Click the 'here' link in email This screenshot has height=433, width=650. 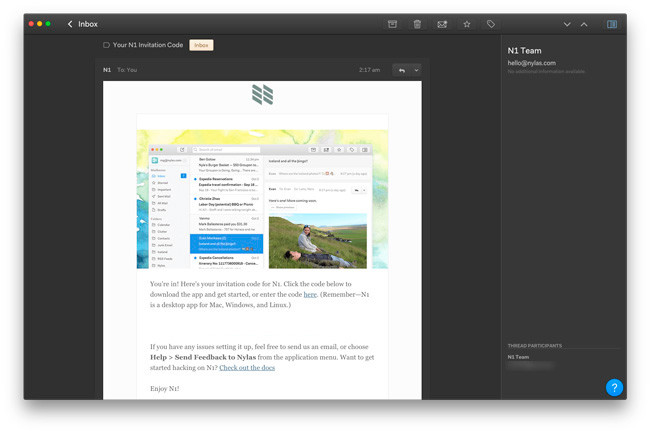pos(310,295)
